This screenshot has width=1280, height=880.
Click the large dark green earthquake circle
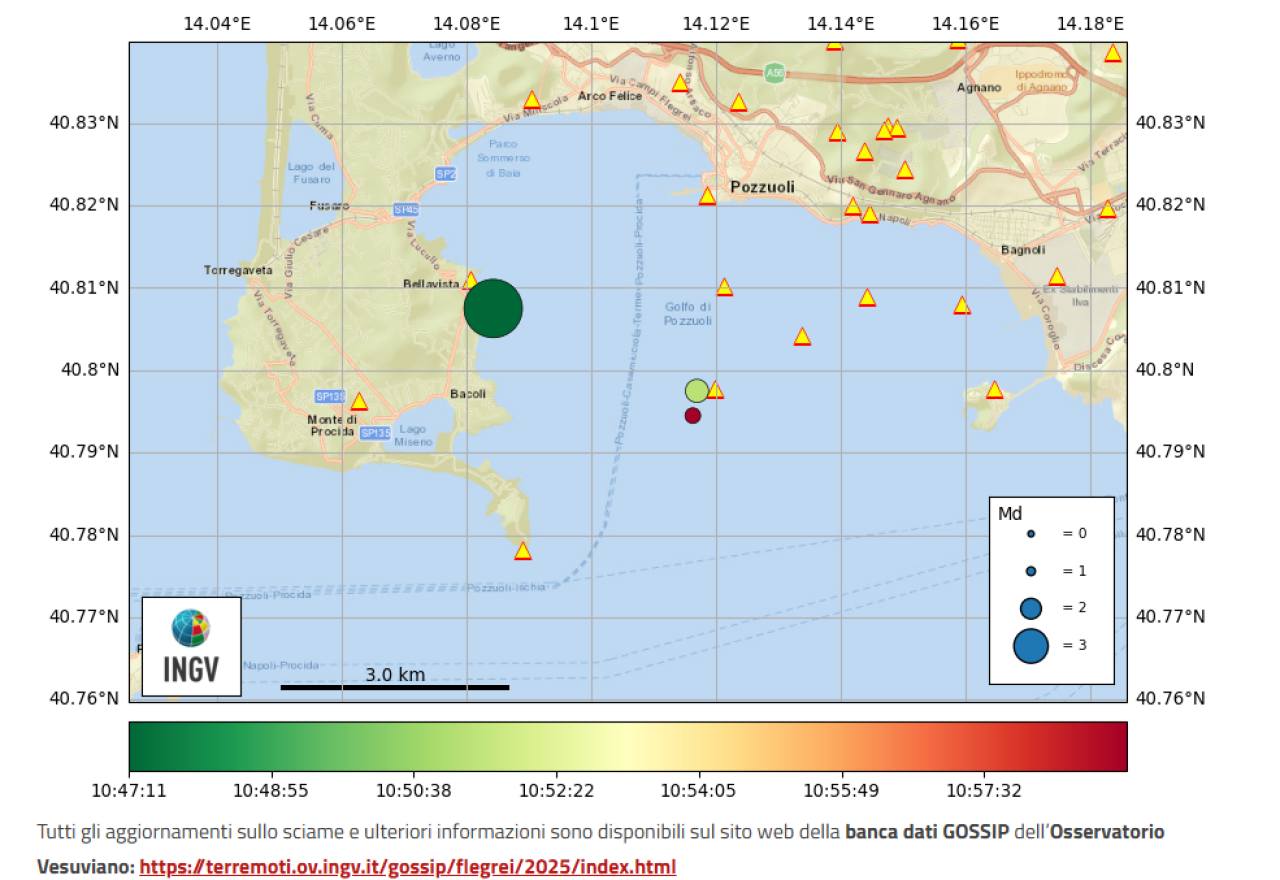point(493,309)
